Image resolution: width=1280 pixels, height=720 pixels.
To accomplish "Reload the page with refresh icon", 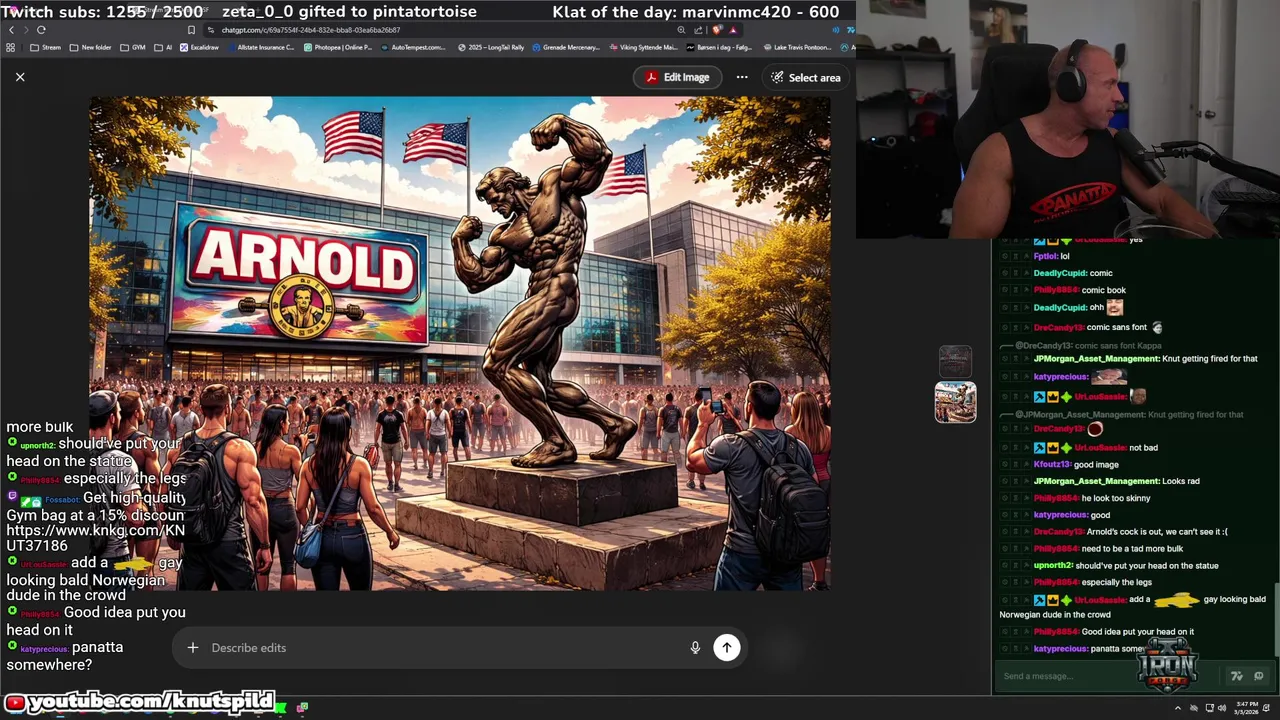I will [41, 30].
